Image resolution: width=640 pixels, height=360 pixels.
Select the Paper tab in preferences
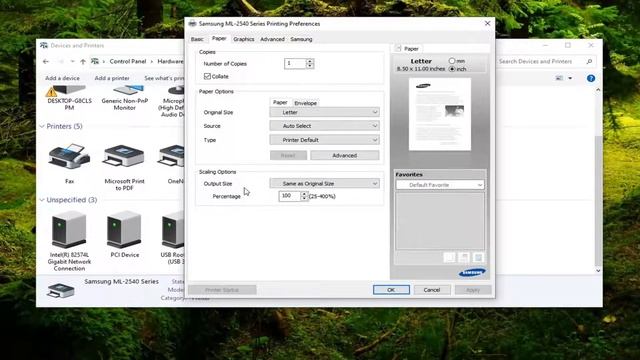pyautogui.click(x=219, y=38)
